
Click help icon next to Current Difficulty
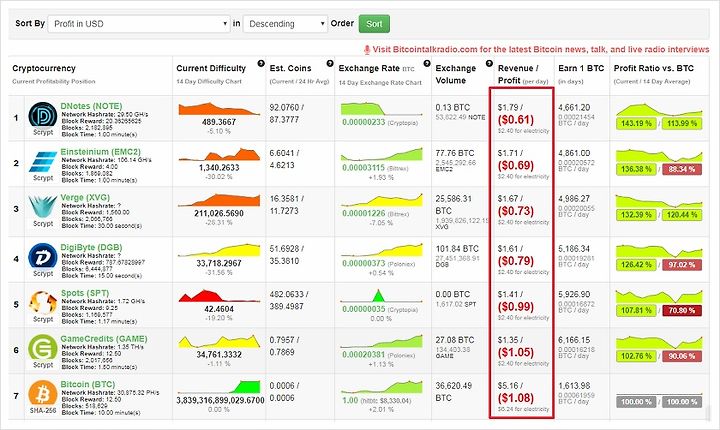coord(261,63)
